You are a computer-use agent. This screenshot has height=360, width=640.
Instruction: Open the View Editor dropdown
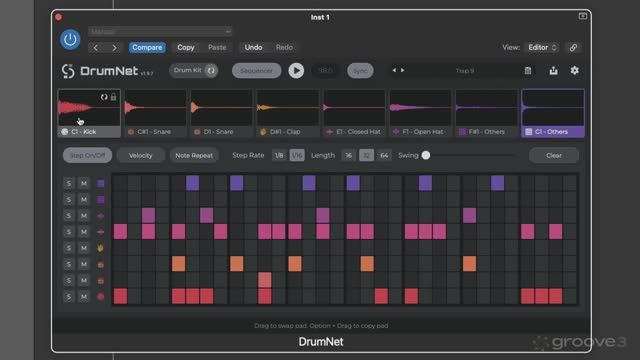point(542,47)
